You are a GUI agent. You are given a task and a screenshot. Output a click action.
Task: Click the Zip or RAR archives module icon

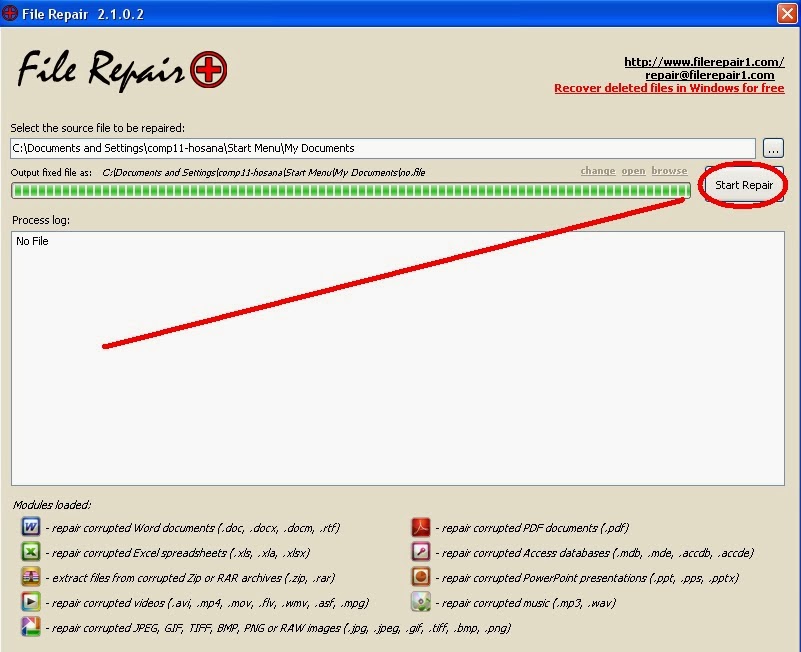(31, 576)
